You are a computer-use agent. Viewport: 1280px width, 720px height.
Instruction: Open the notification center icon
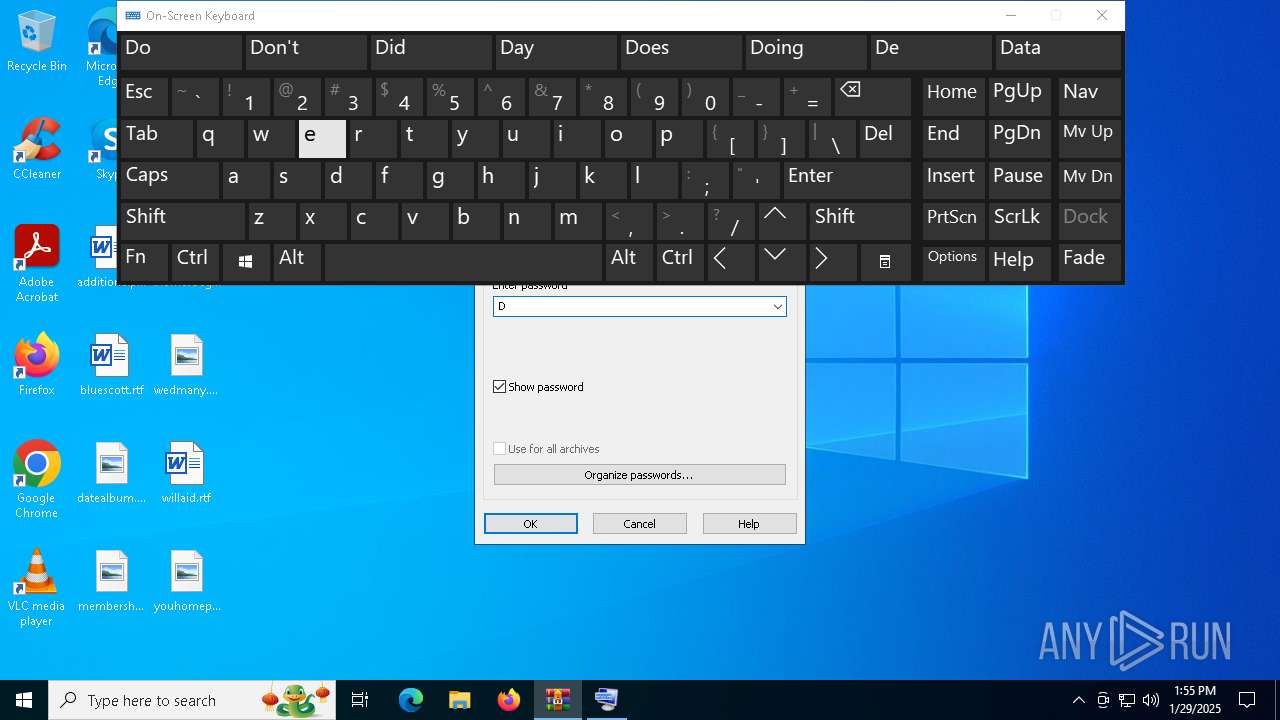click(1247, 700)
